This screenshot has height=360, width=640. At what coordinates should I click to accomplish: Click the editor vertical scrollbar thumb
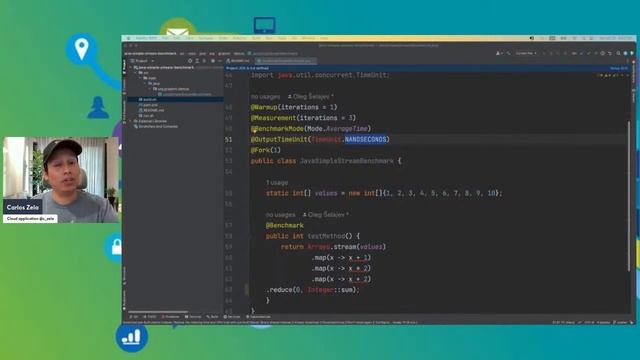pyautogui.click(x=629, y=196)
